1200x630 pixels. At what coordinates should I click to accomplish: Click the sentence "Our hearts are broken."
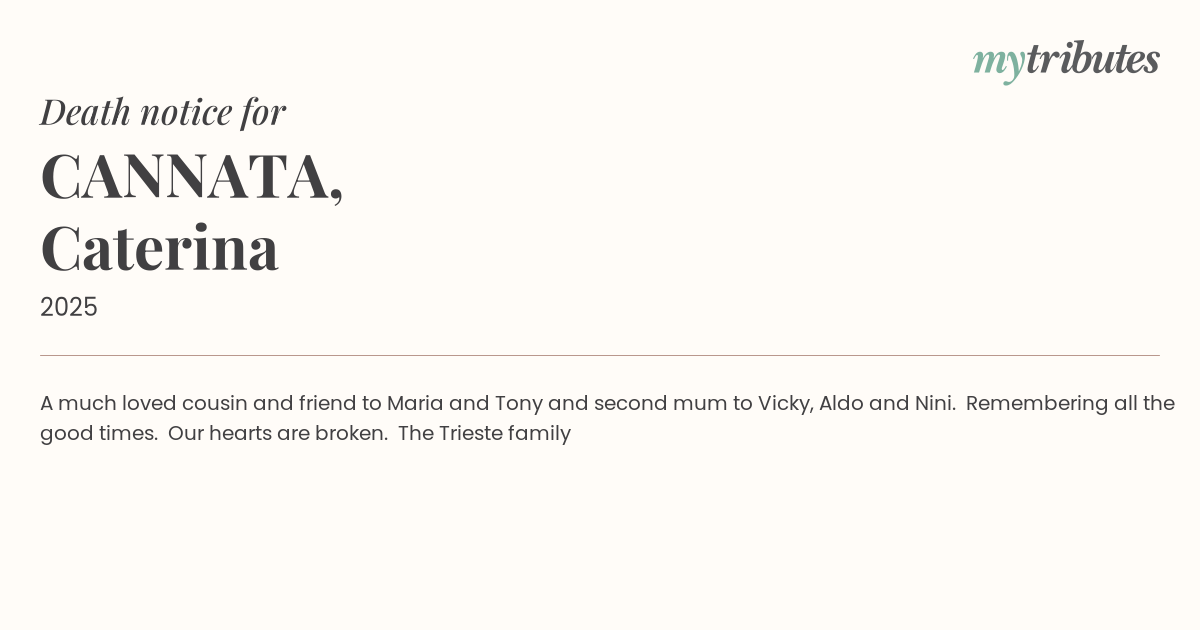(x=278, y=434)
